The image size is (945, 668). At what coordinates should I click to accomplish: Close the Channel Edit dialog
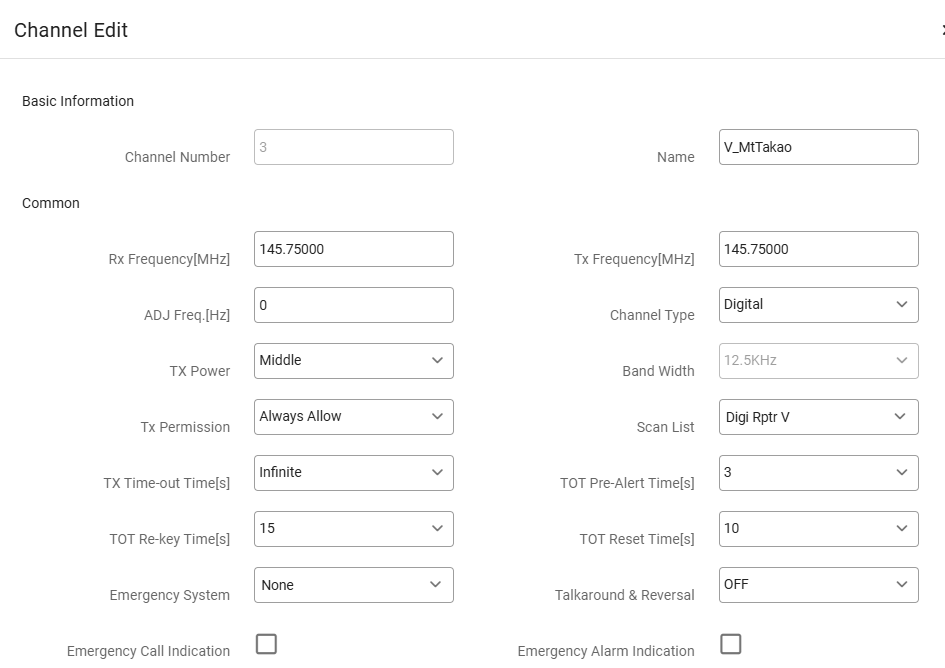[x=941, y=30]
